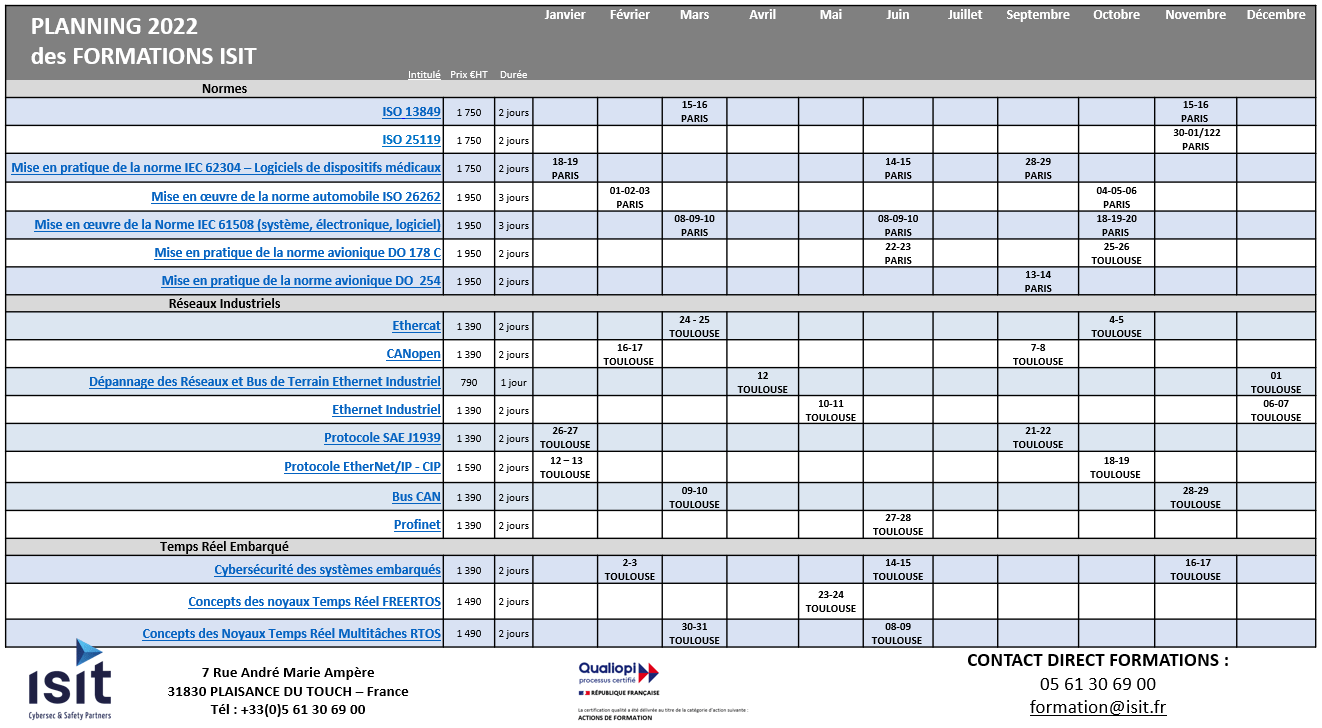The width and height of the screenshot is (1322, 728).
Task: Click the Intitulé column label
Action: tap(424, 75)
